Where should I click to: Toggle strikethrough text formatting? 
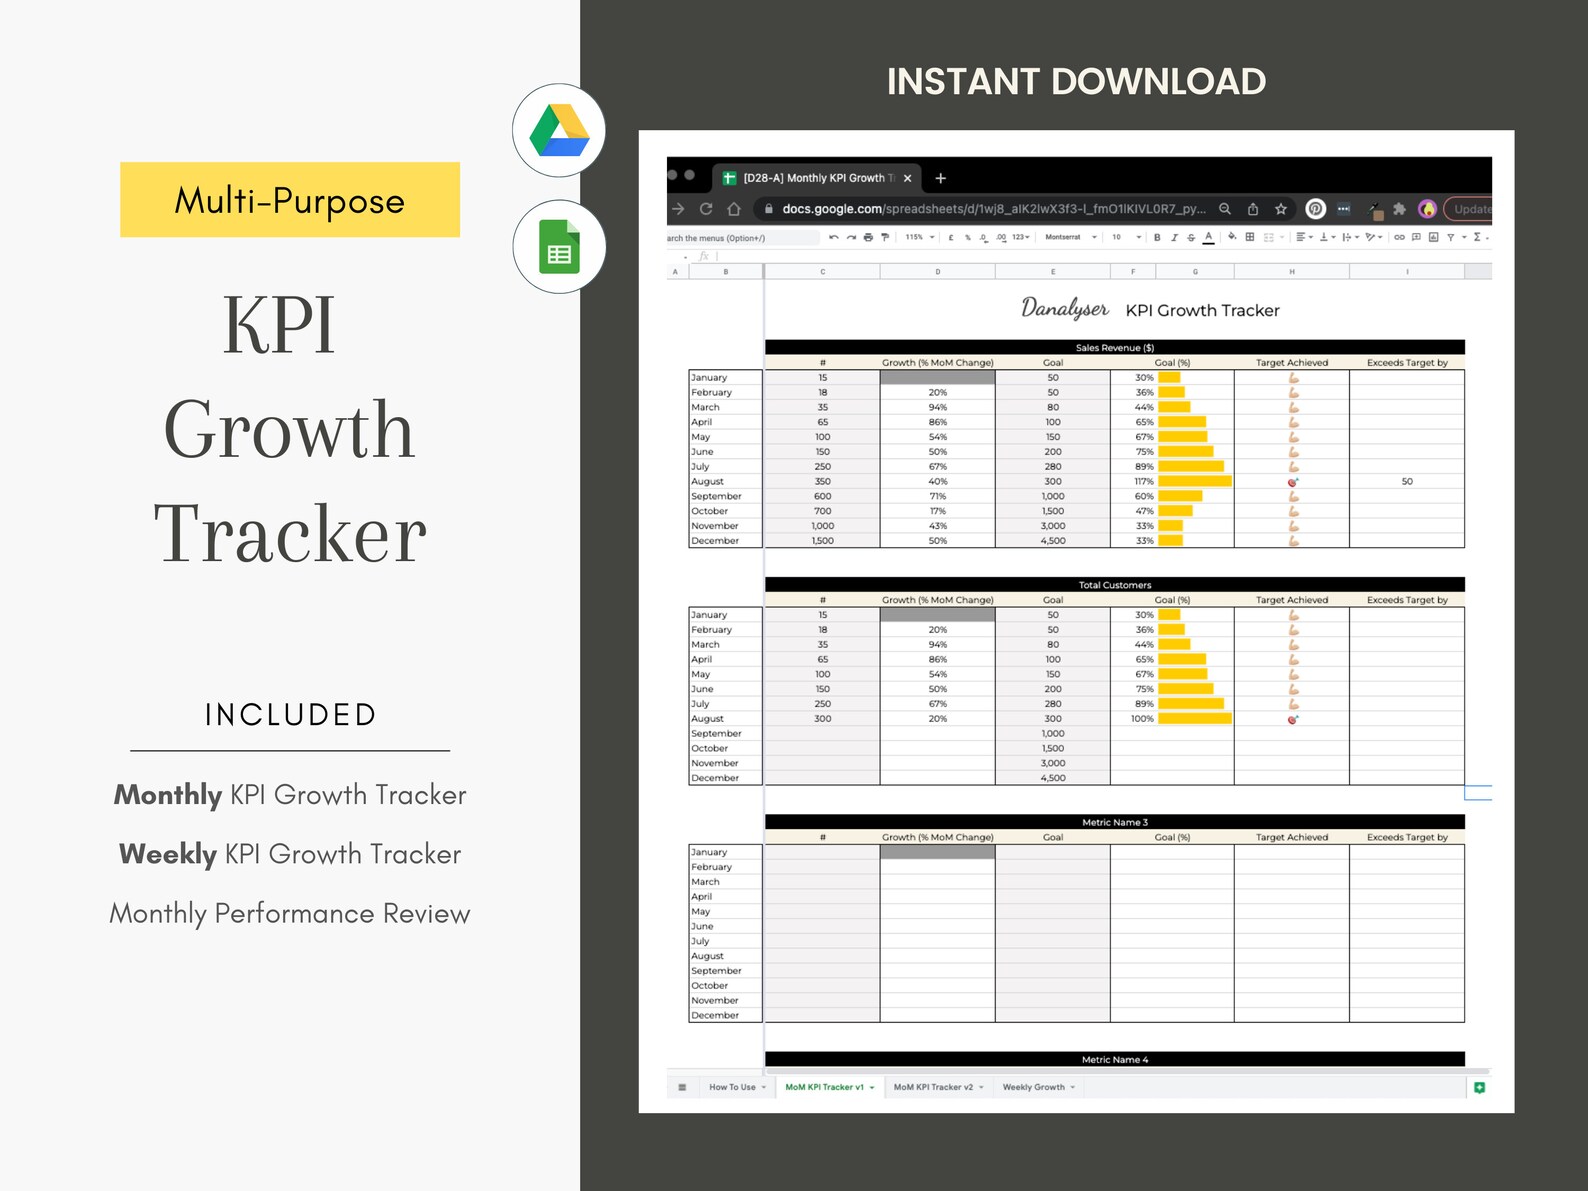1191,238
